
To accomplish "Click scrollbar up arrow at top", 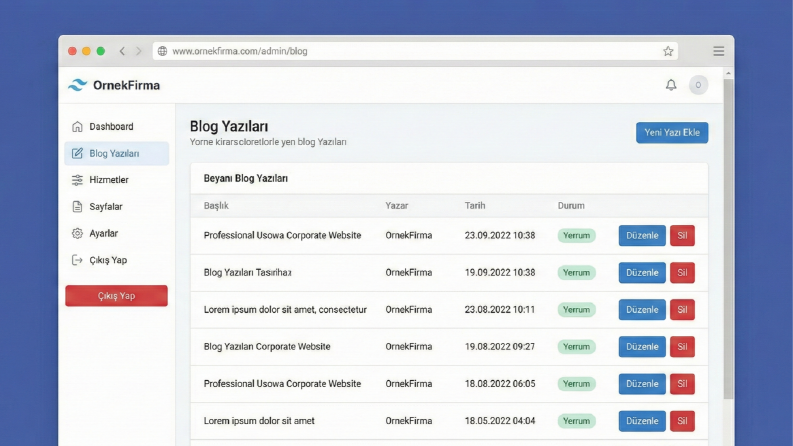I will click(x=728, y=73).
